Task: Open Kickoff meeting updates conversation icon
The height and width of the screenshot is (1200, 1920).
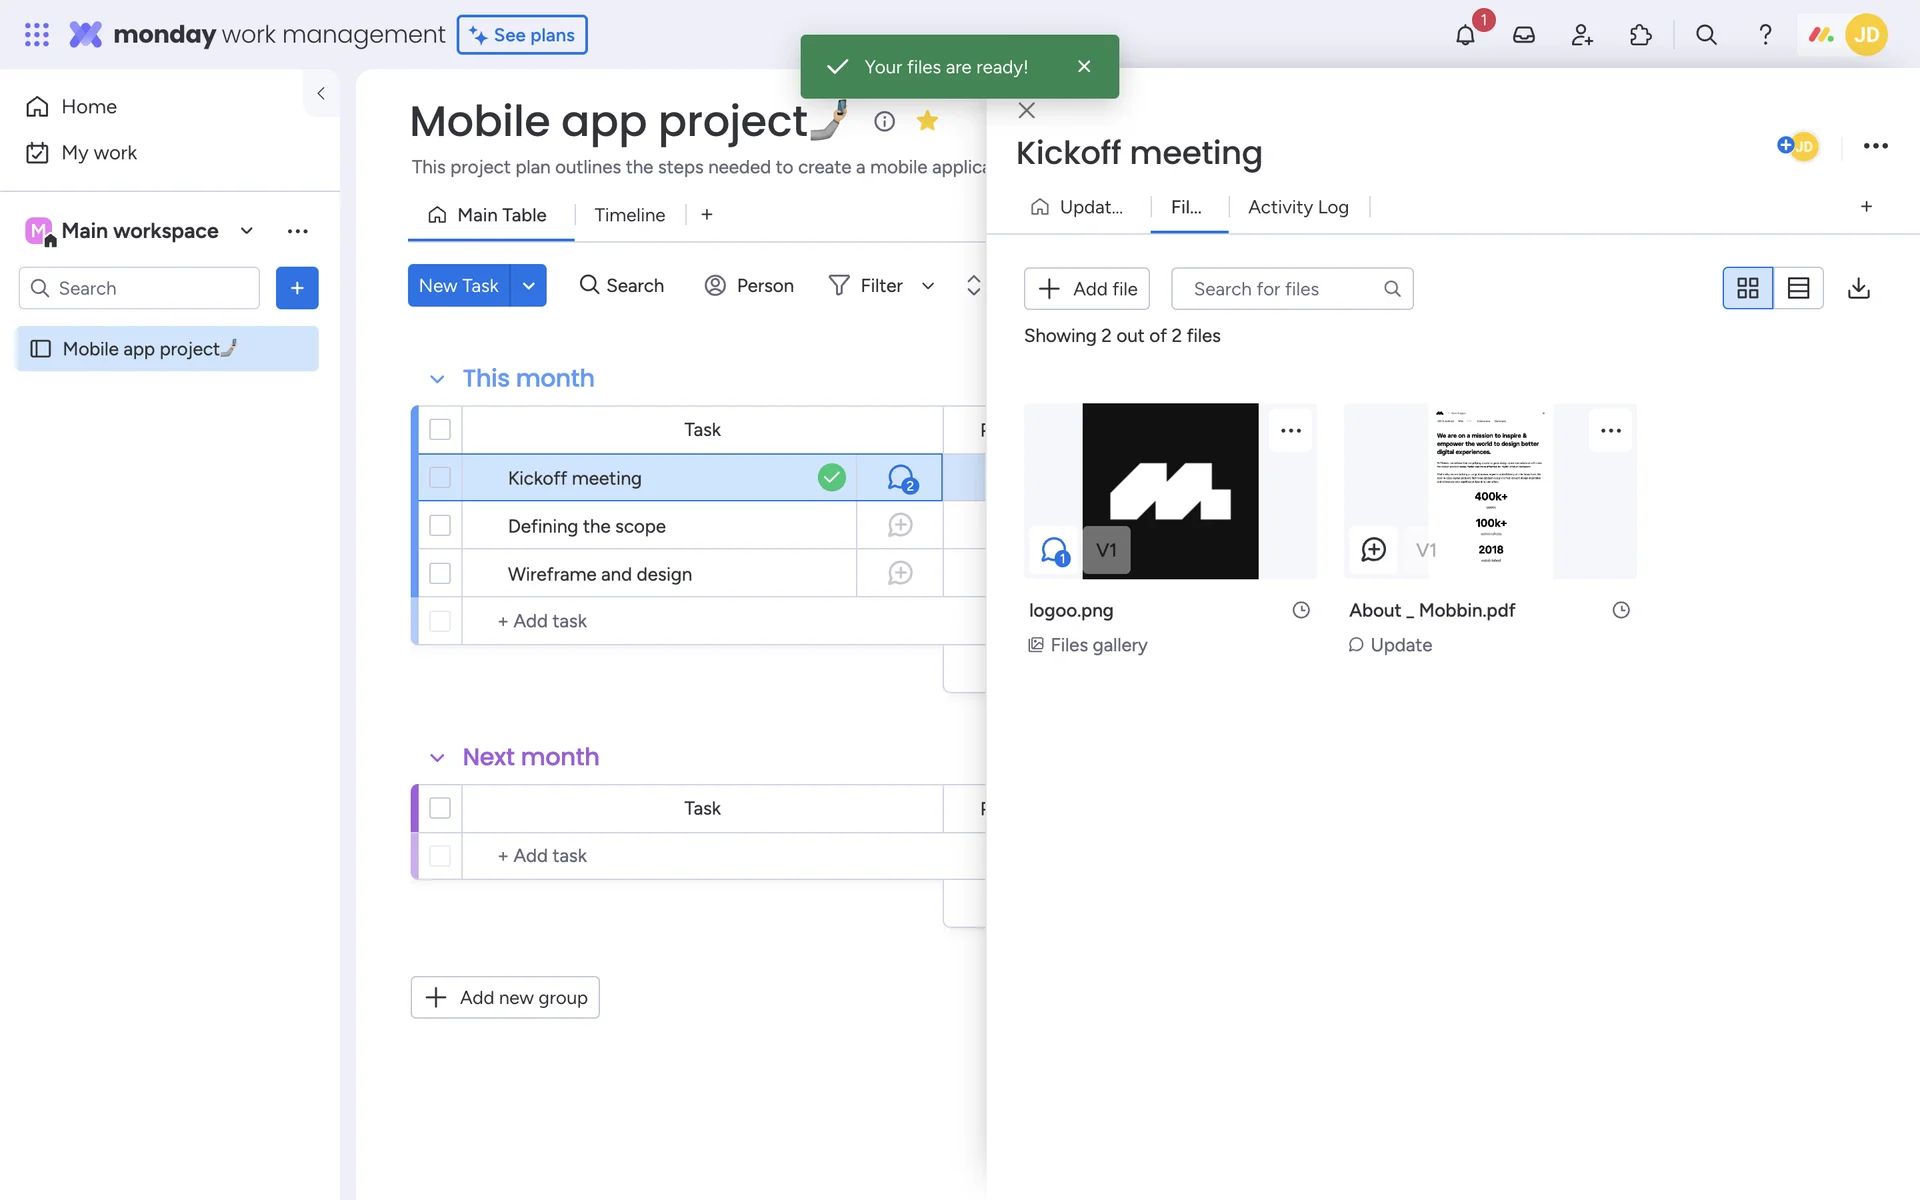Action: pyautogui.click(x=901, y=479)
